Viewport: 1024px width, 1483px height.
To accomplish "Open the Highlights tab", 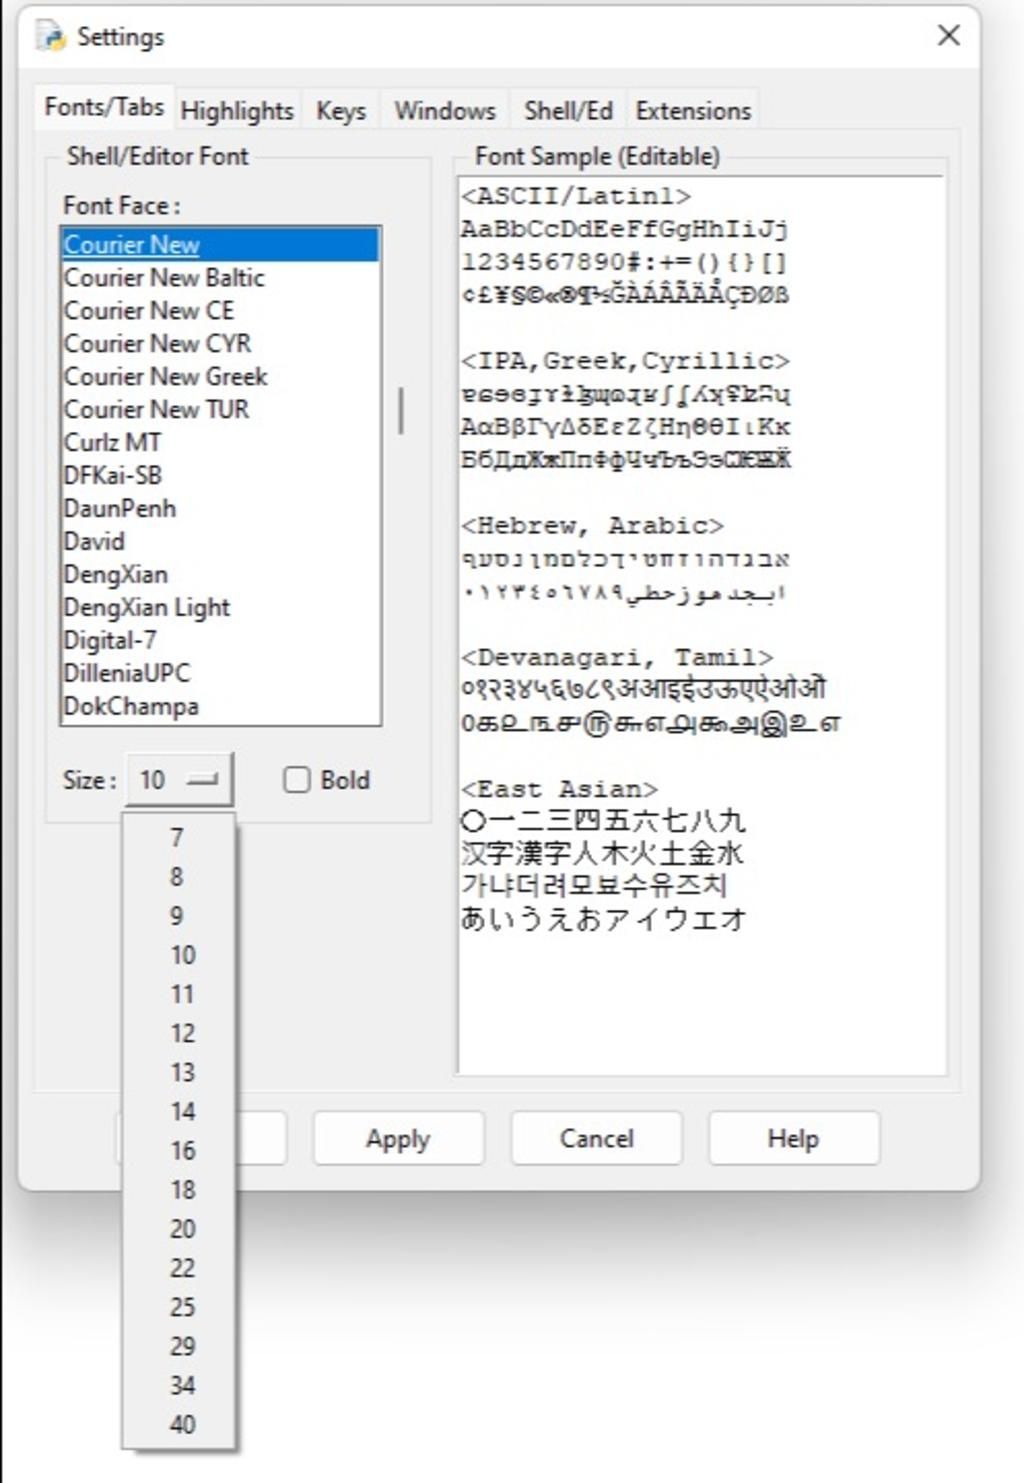I will click(x=237, y=111).
